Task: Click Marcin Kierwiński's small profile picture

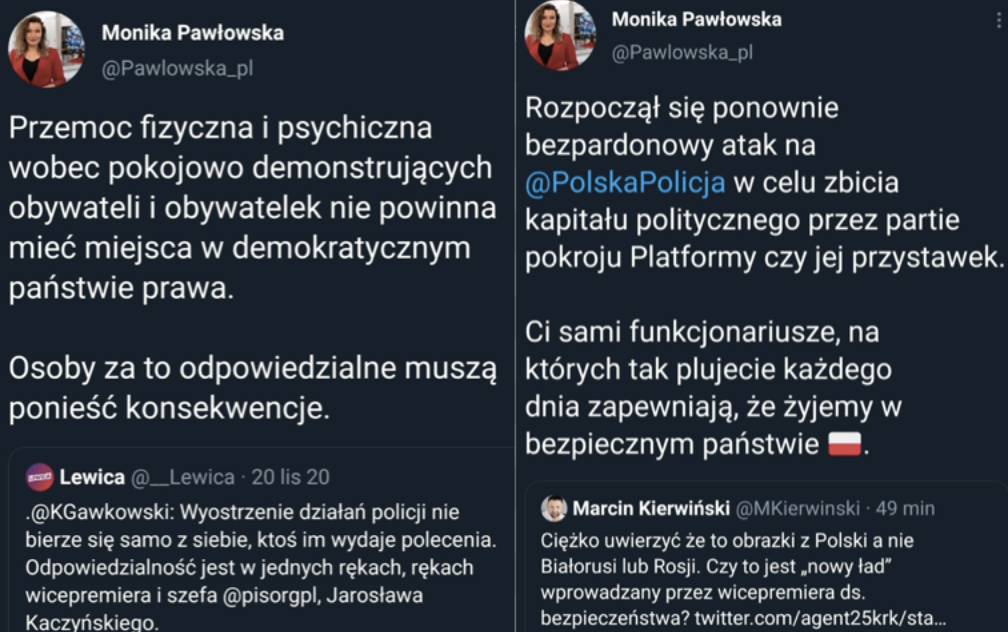Action: pos(553,509)
